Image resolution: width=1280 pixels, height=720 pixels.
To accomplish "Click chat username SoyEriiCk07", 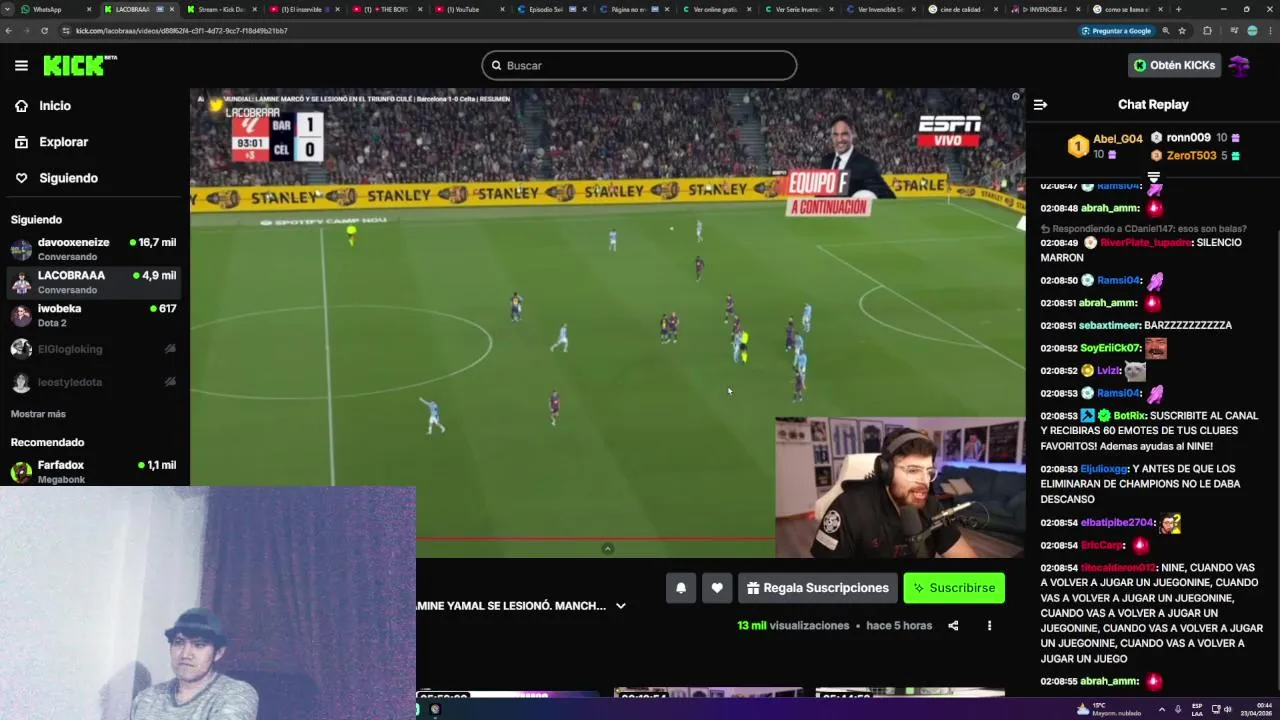I will coord(1110,348).
